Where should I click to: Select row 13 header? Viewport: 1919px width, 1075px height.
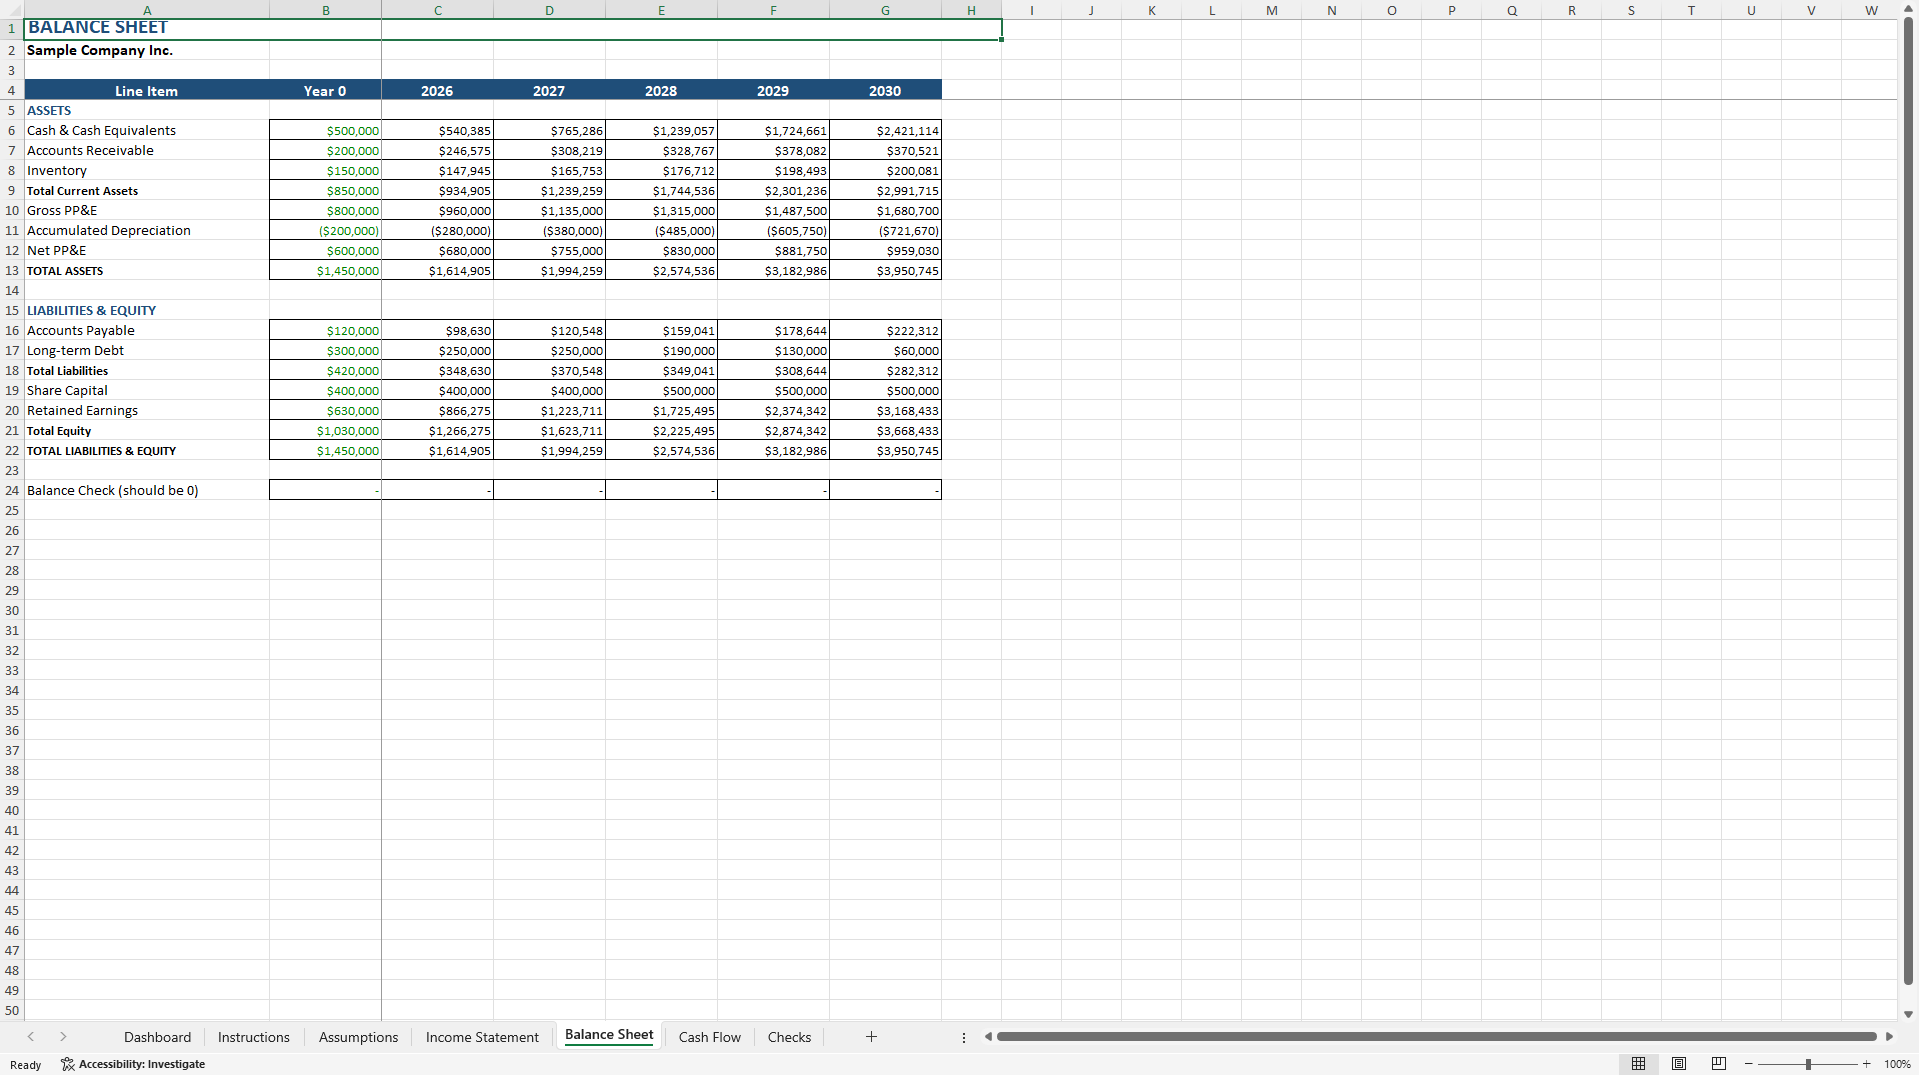coord(12,270)
